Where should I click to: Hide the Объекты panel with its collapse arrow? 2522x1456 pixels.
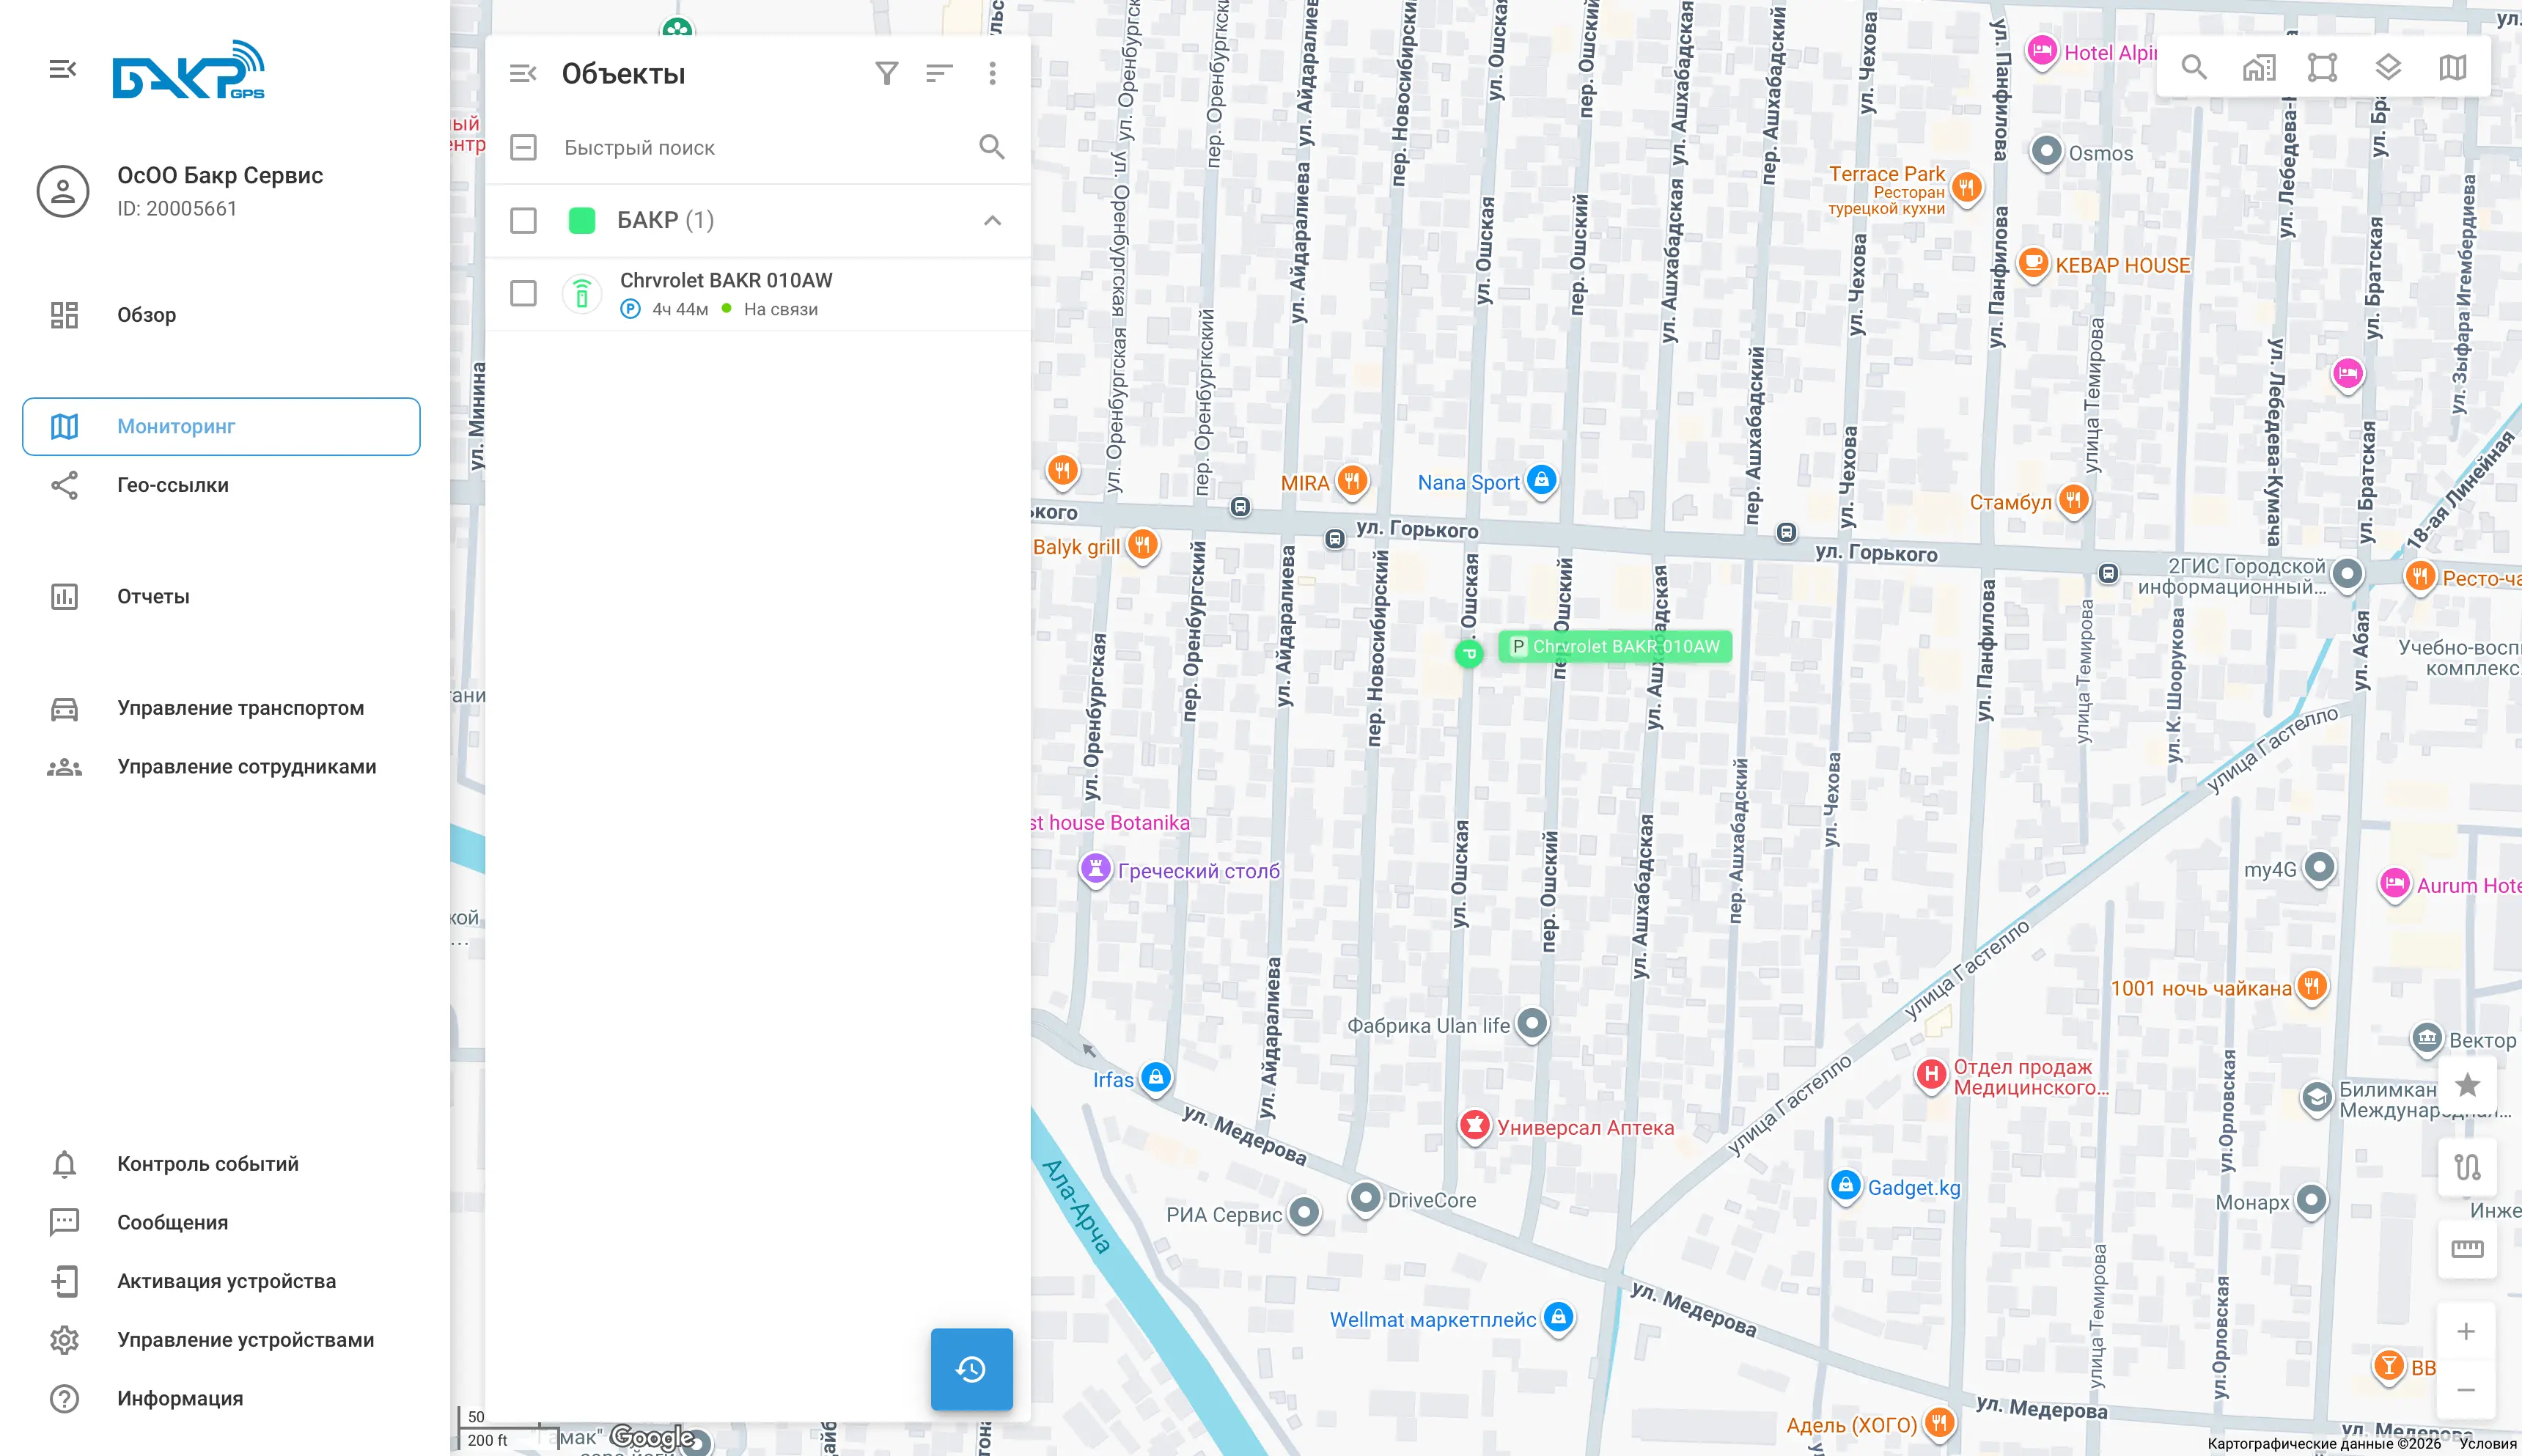[x=523, y=72]
